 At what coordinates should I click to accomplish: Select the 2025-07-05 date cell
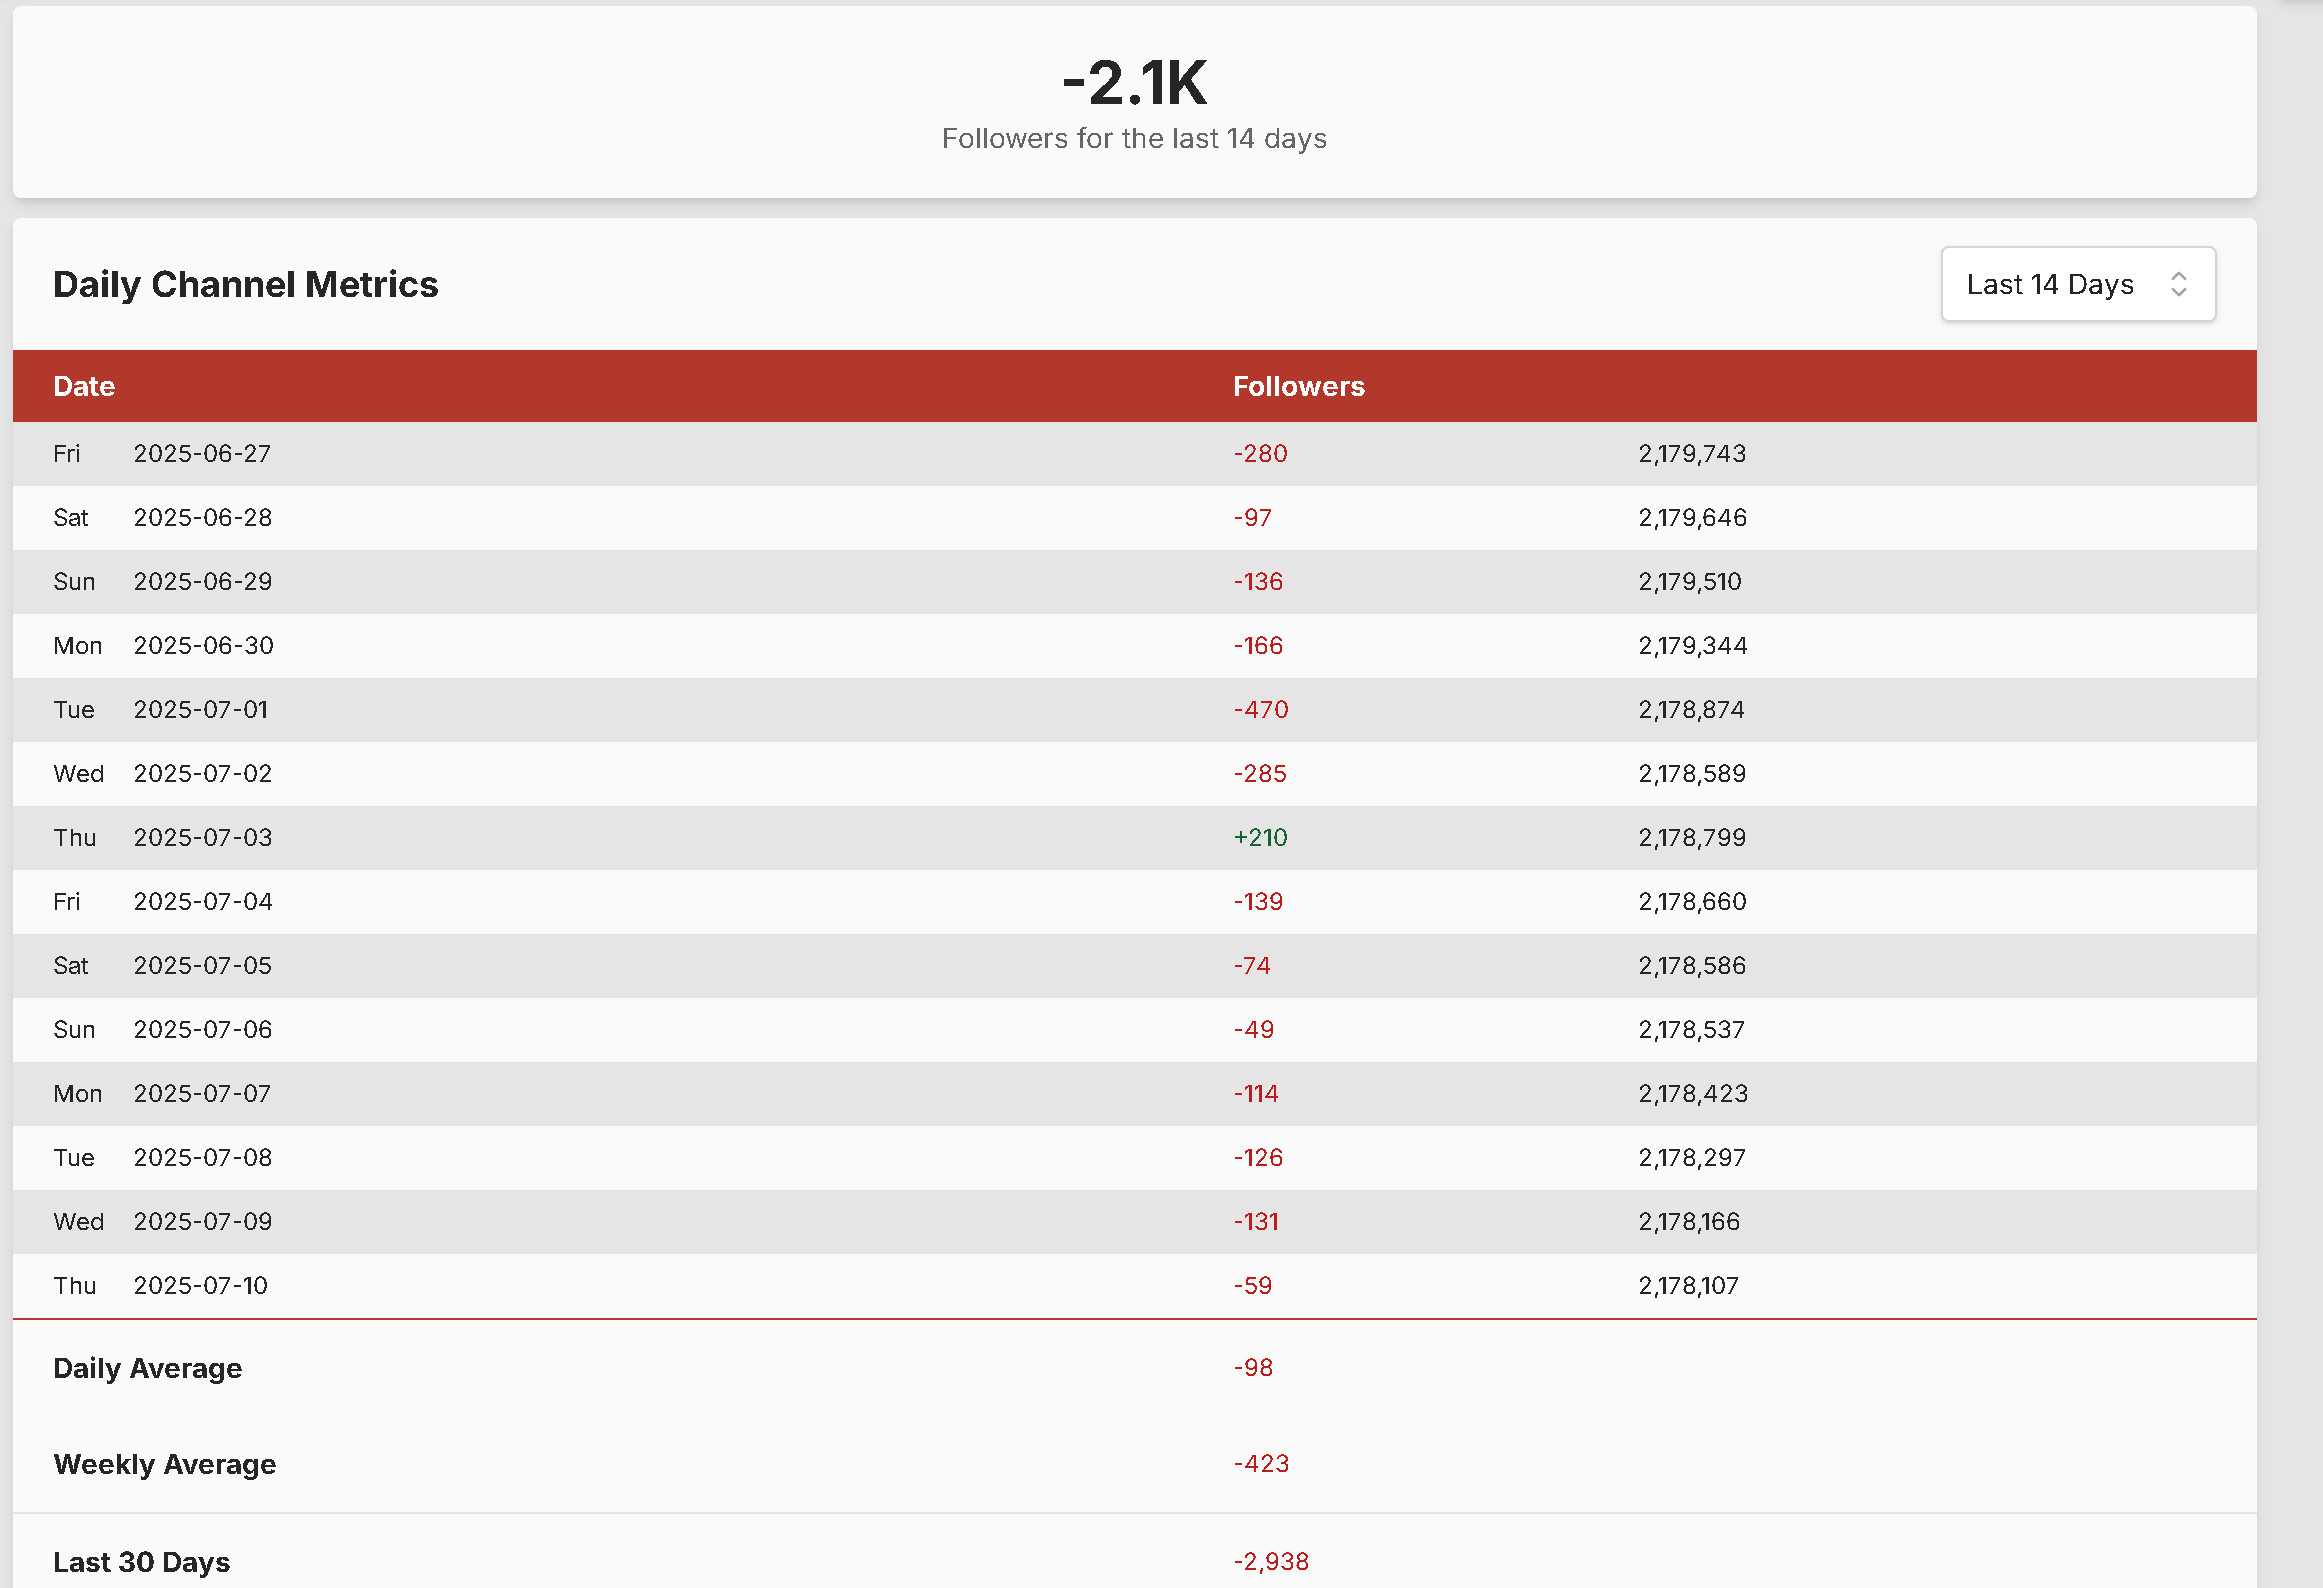coord(203,965)
